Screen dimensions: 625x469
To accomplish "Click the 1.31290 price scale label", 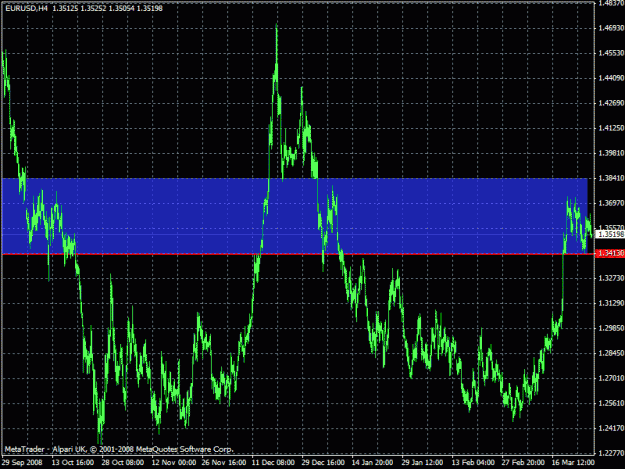I will tap(611, 303).
